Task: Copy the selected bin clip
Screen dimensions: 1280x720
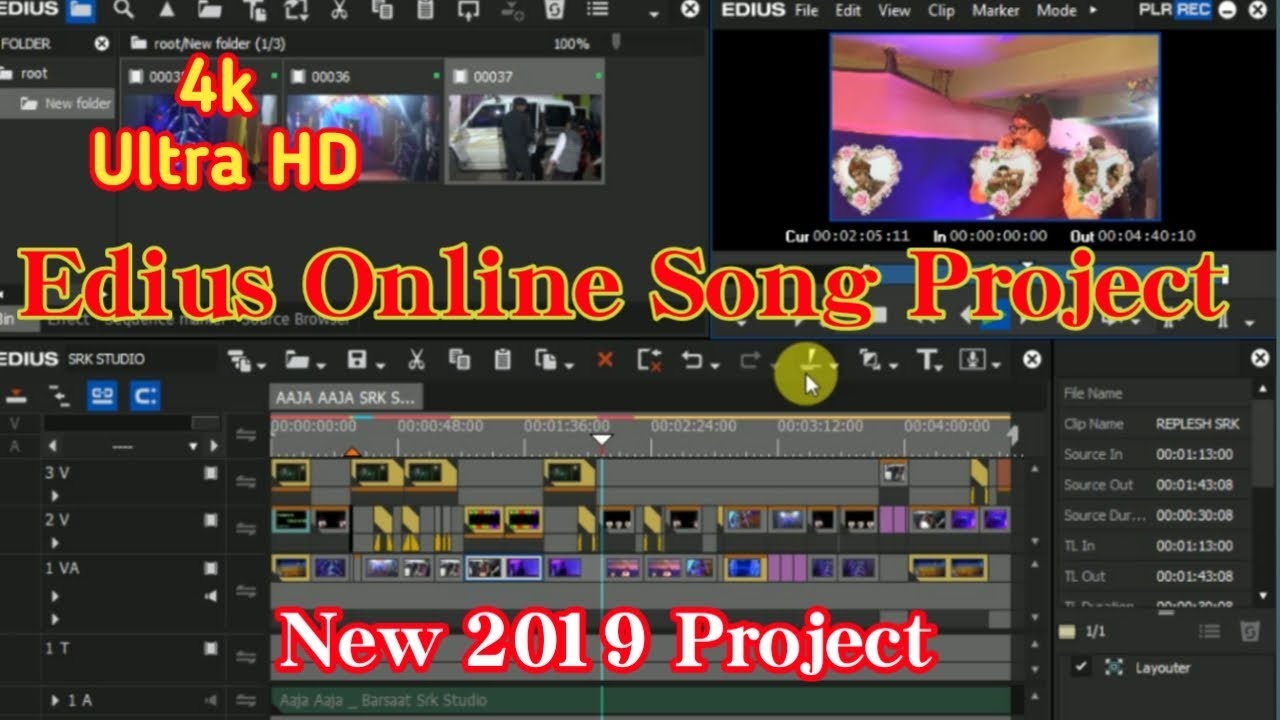Action: click(382, 11)
